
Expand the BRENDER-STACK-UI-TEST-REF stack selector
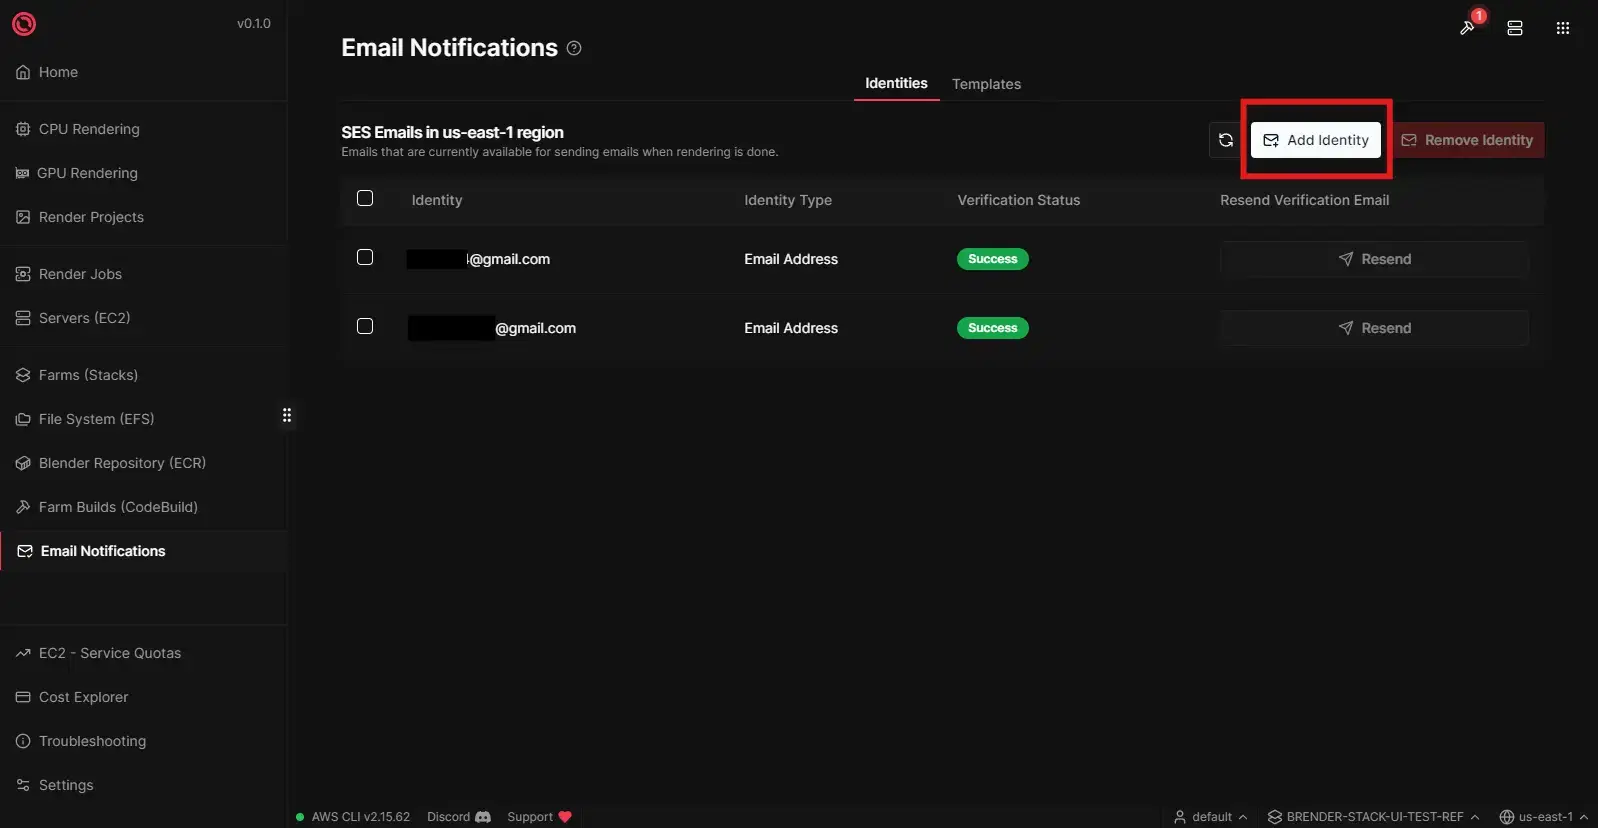tap(1373, 817)
